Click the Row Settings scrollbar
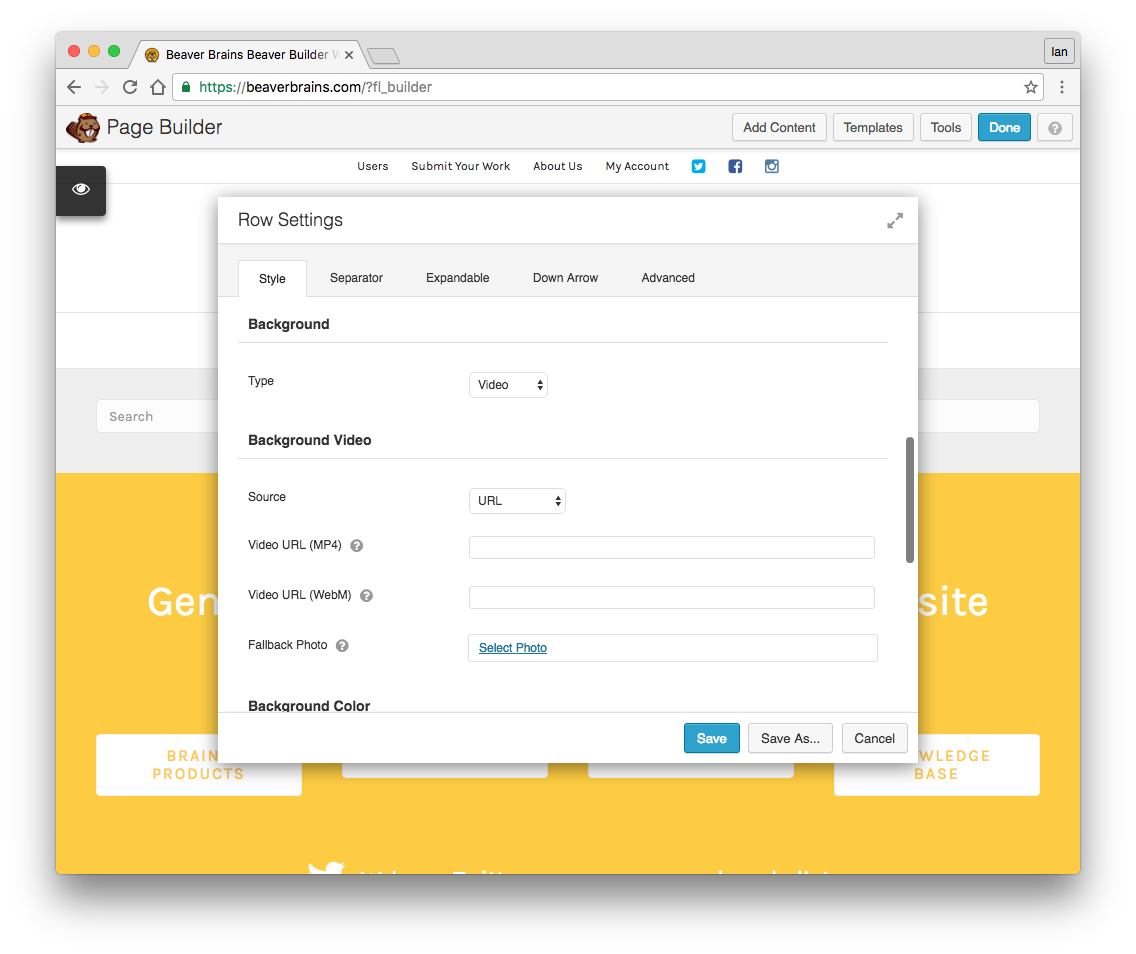 click(910, 500)
